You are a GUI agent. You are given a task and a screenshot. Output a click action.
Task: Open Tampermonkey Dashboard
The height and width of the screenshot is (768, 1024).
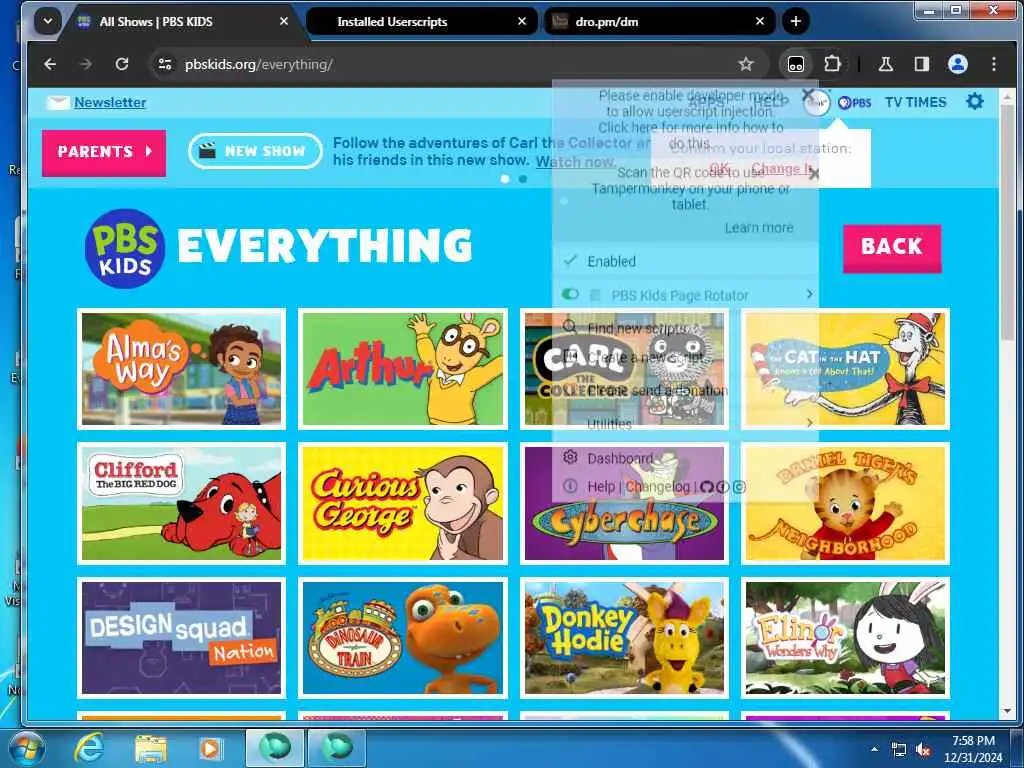(686, 458)
